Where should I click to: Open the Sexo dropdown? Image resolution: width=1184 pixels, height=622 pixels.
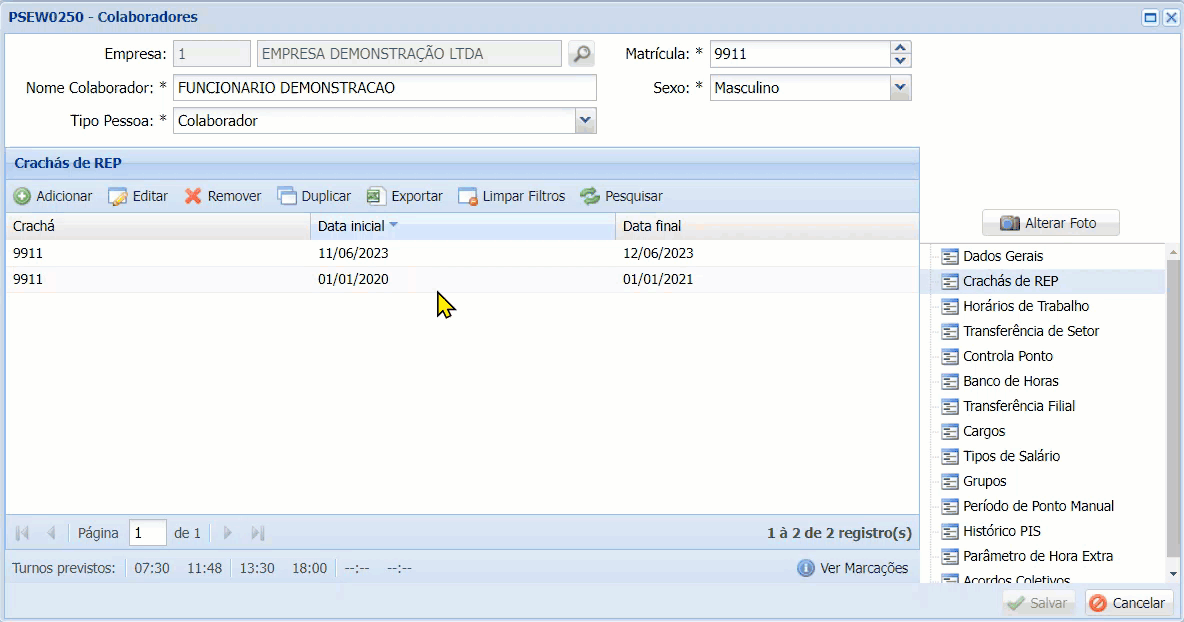tap(899, 88)
